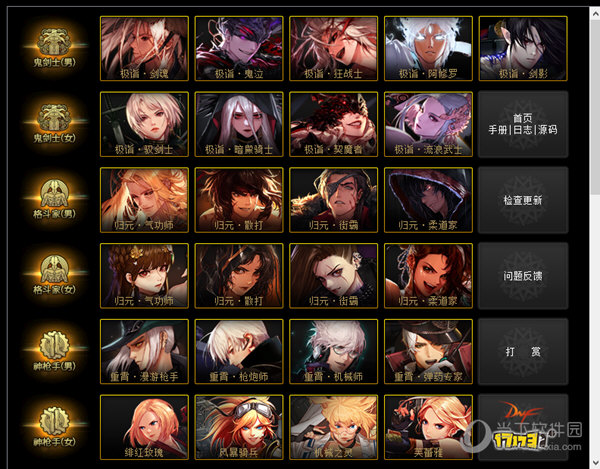Choose the female 归元·柔道家 portrait
The width and height of the screenshot is (600, 469).
428,276
